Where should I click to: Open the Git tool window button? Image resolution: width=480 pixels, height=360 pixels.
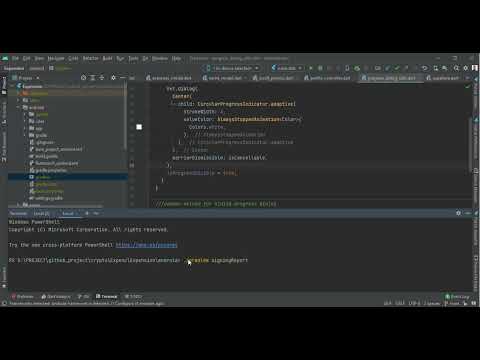point(83,296)
